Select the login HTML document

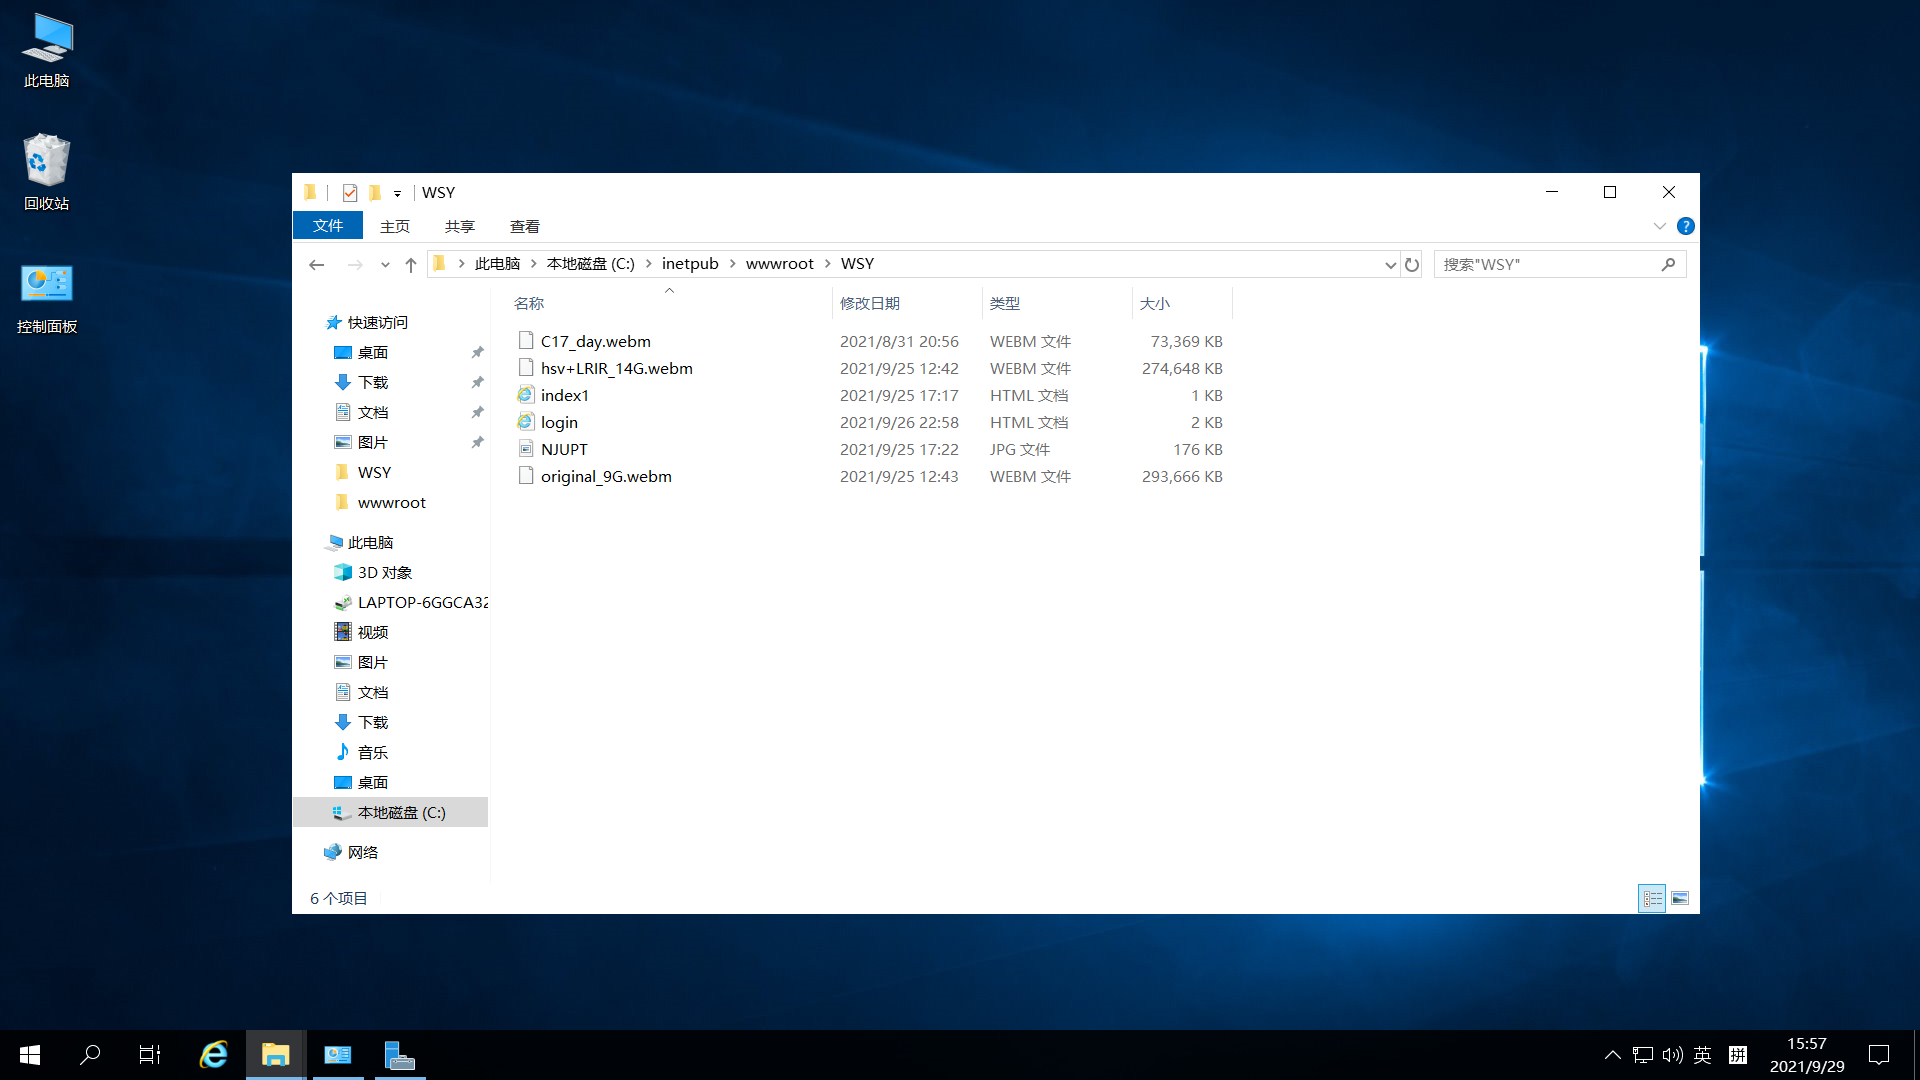coord(559,422)
